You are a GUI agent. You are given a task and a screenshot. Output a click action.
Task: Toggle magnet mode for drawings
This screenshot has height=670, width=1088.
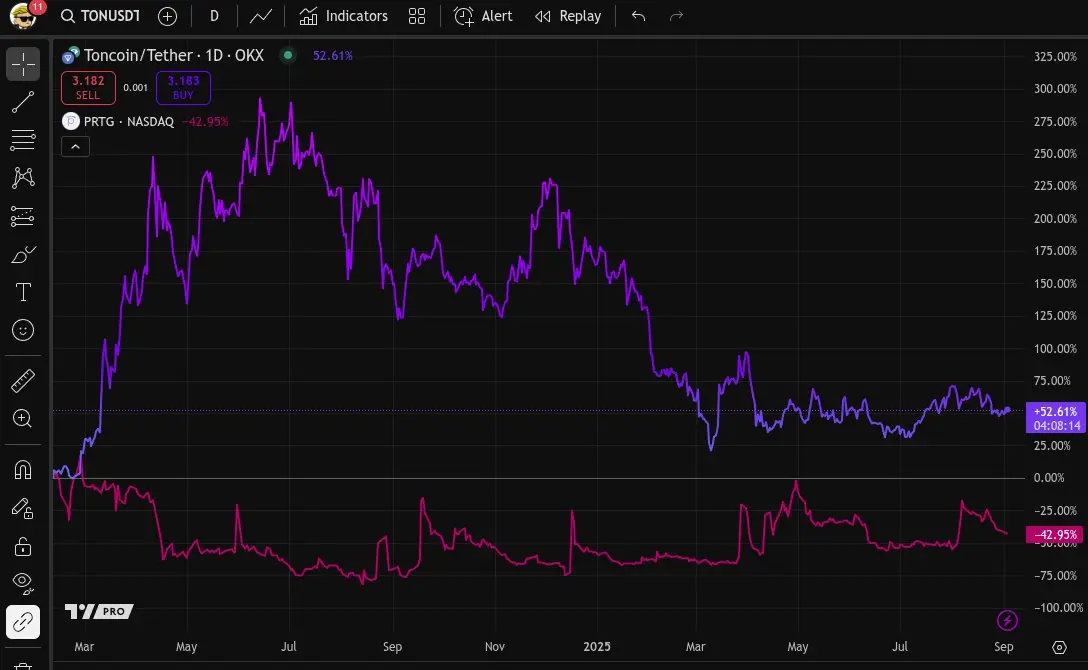(x=23, y=470)
